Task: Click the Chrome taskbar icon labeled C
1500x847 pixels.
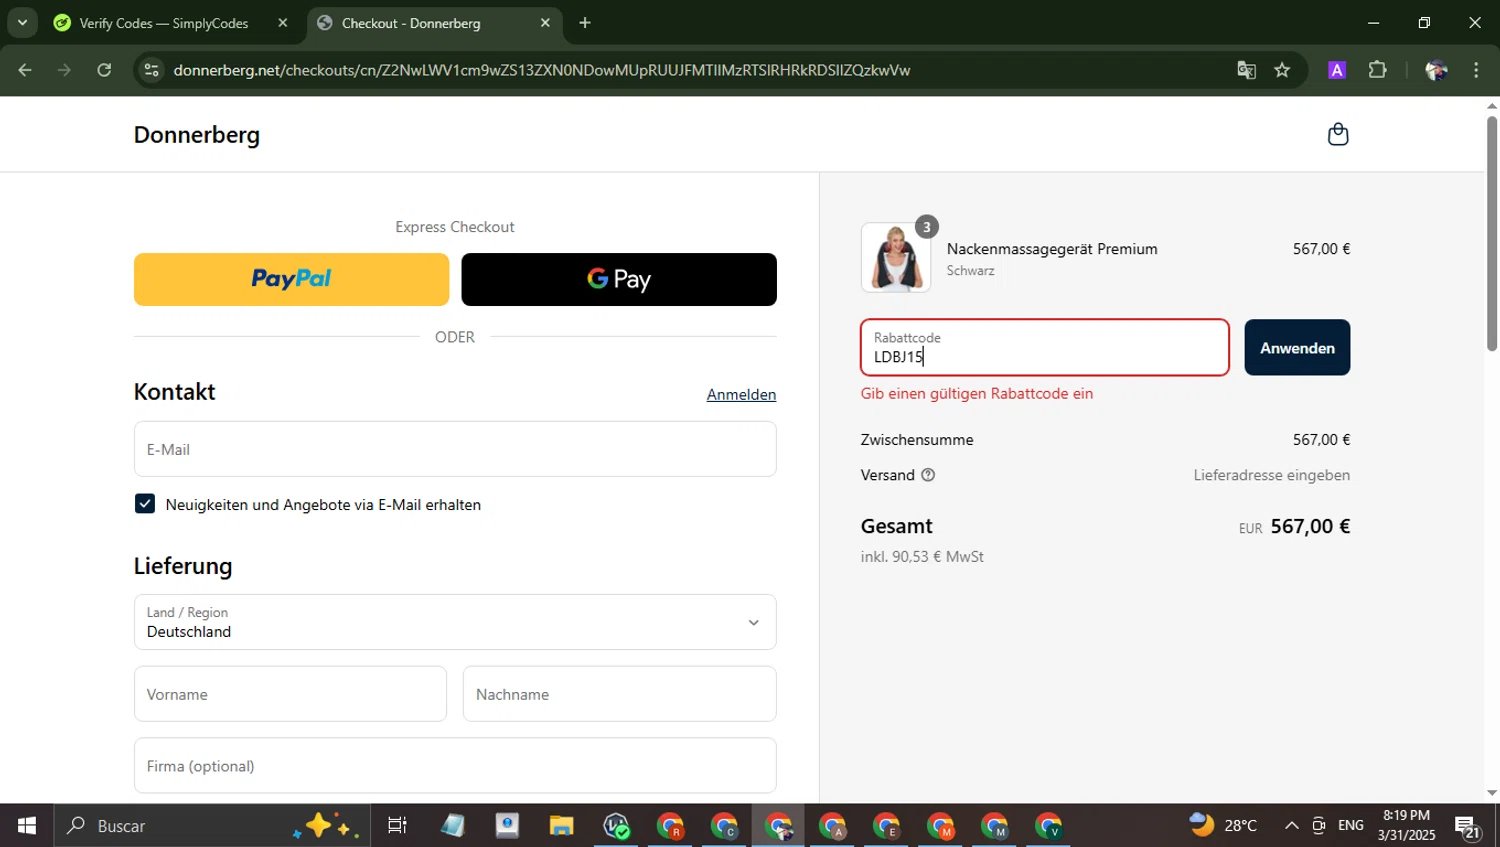Action: tap(724, 826)
